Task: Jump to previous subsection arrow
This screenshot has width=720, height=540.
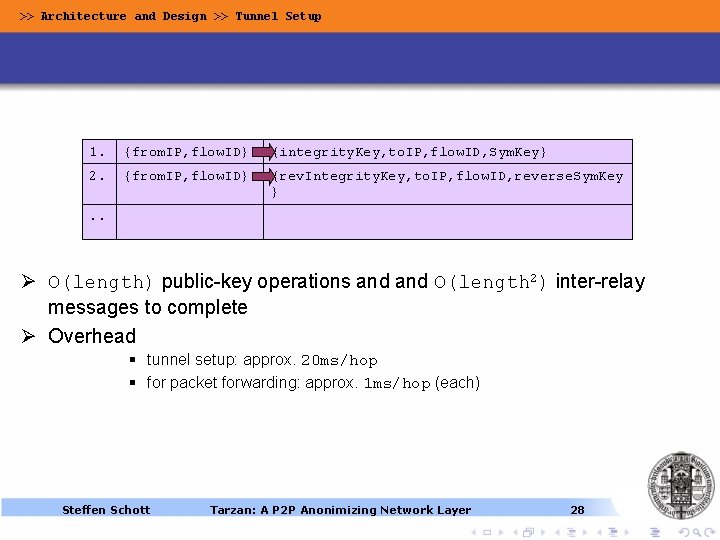Action: click(x=557, y=533)
